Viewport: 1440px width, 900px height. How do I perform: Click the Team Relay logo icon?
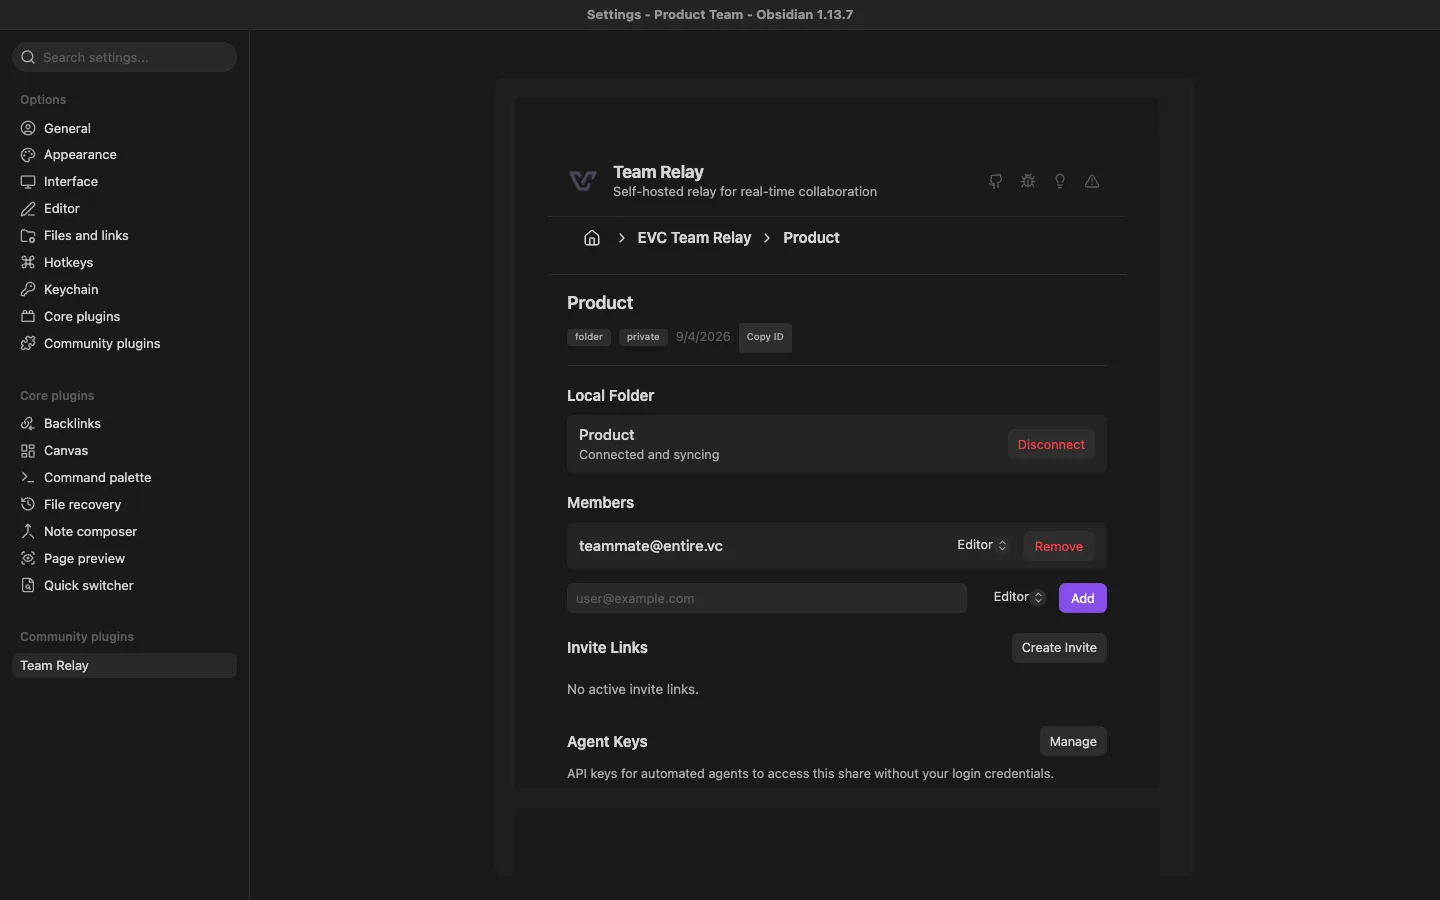[583, 181]
